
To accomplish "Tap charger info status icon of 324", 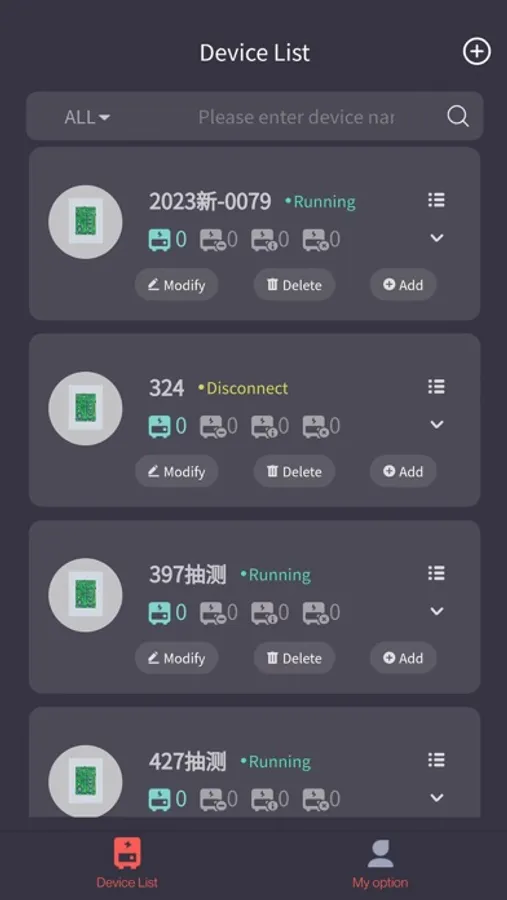I will tap(264, 426).
